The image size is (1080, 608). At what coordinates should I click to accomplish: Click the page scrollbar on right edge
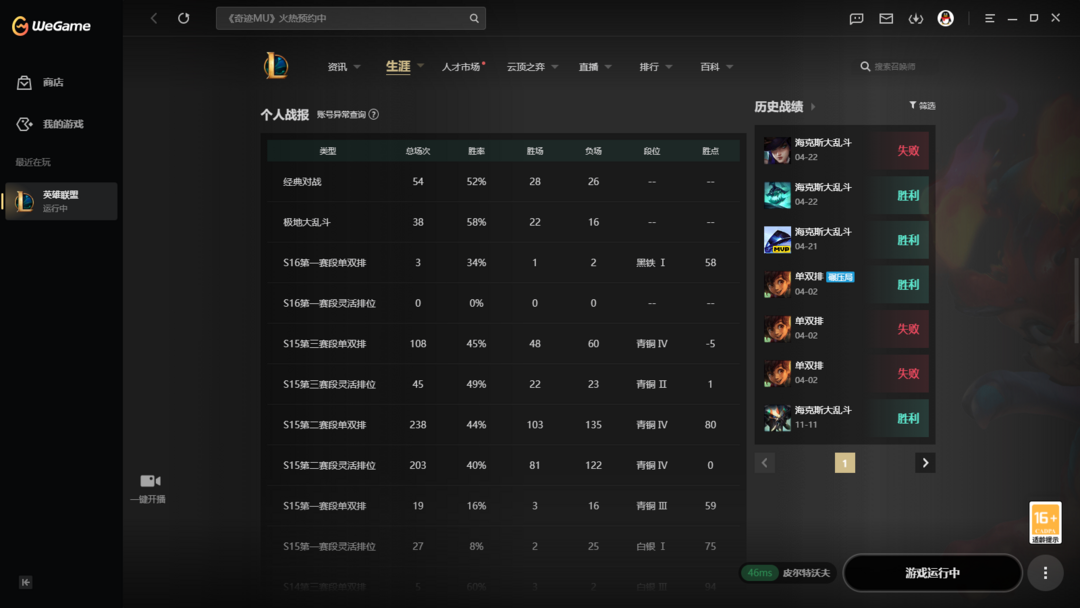pos(1076,300)
